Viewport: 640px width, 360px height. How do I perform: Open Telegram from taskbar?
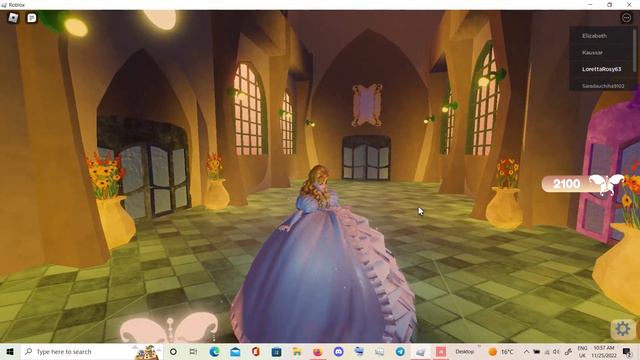(400, 351)
